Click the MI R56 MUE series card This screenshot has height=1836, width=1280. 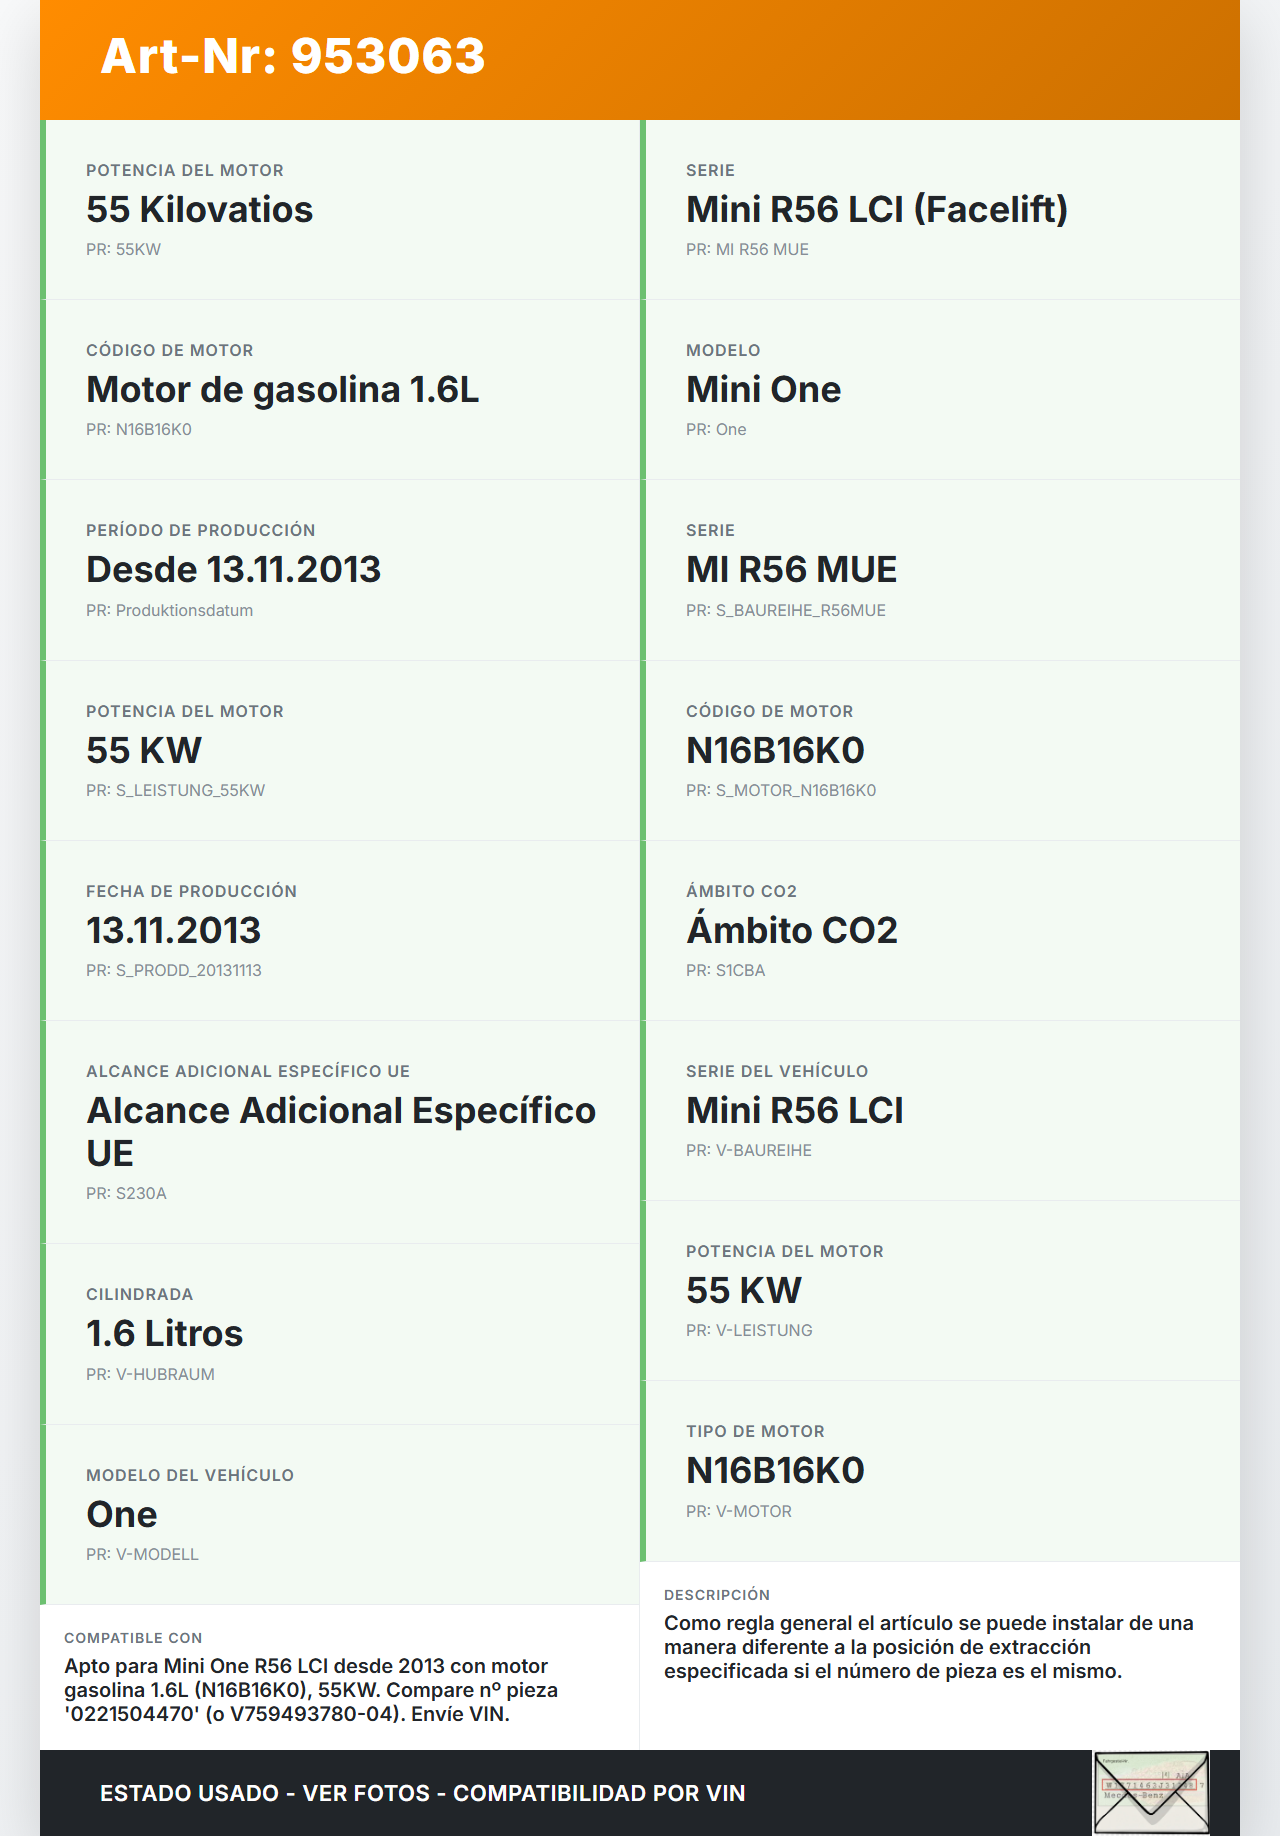940,570
